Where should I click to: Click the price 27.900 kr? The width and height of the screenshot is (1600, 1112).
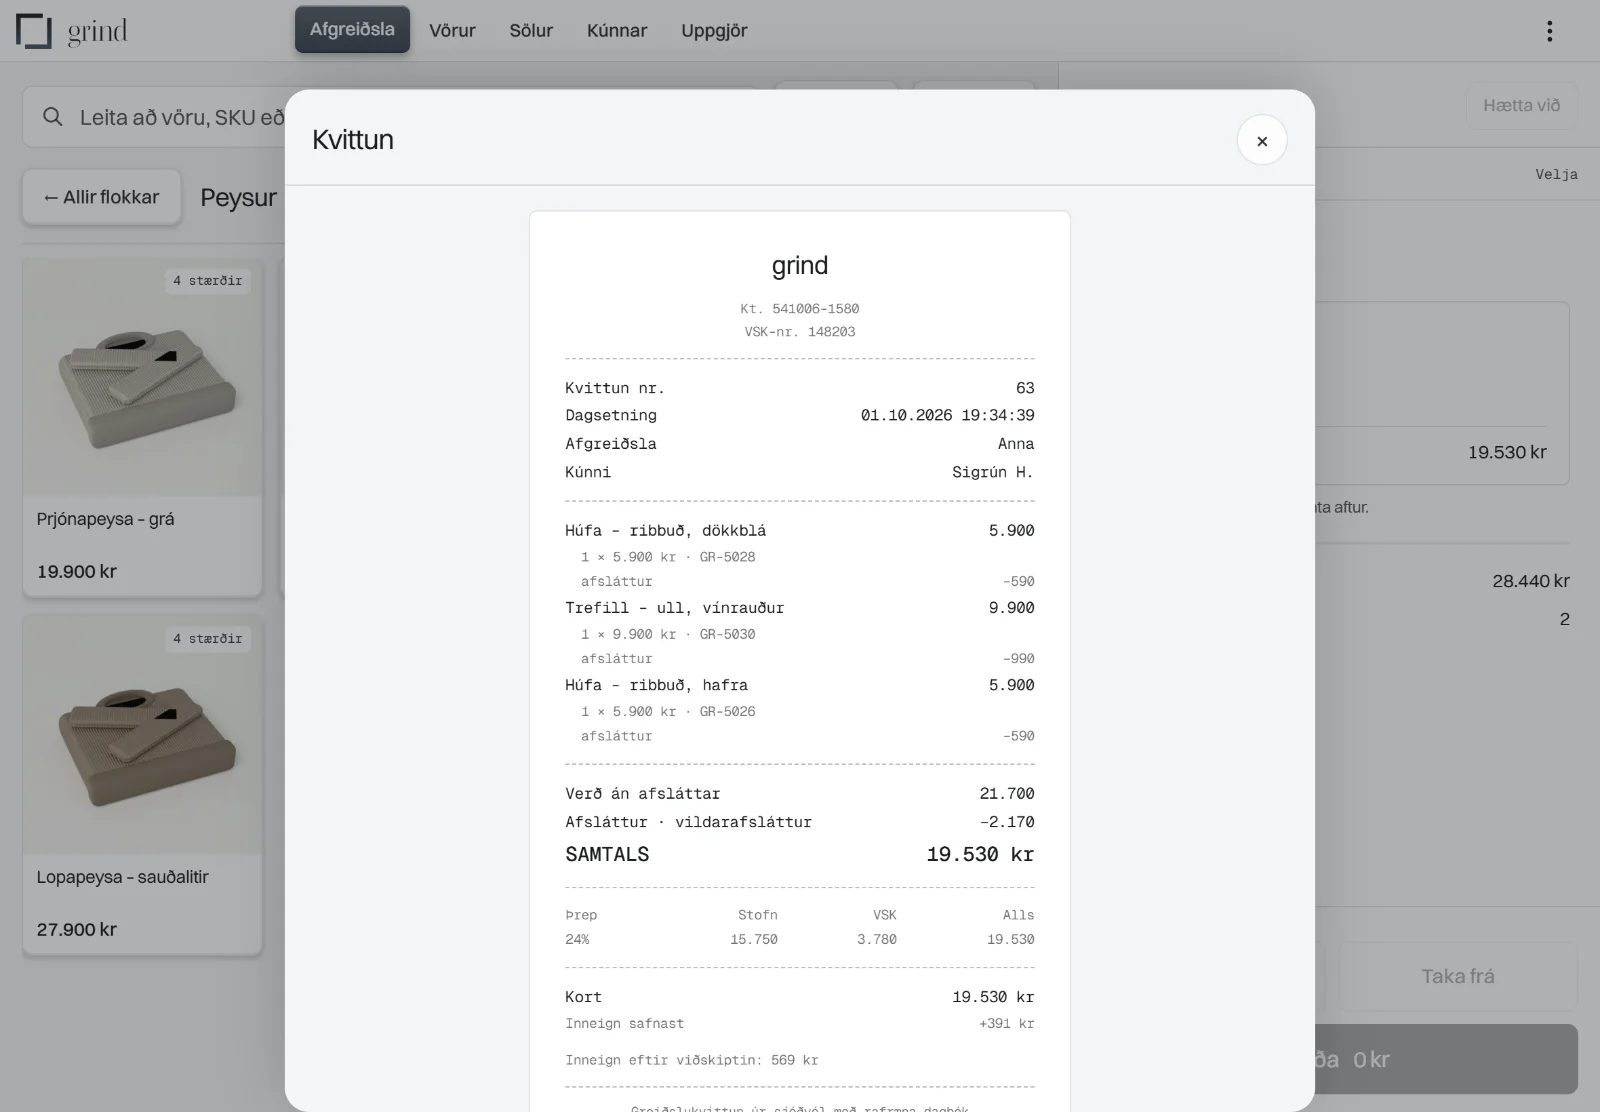77,930
